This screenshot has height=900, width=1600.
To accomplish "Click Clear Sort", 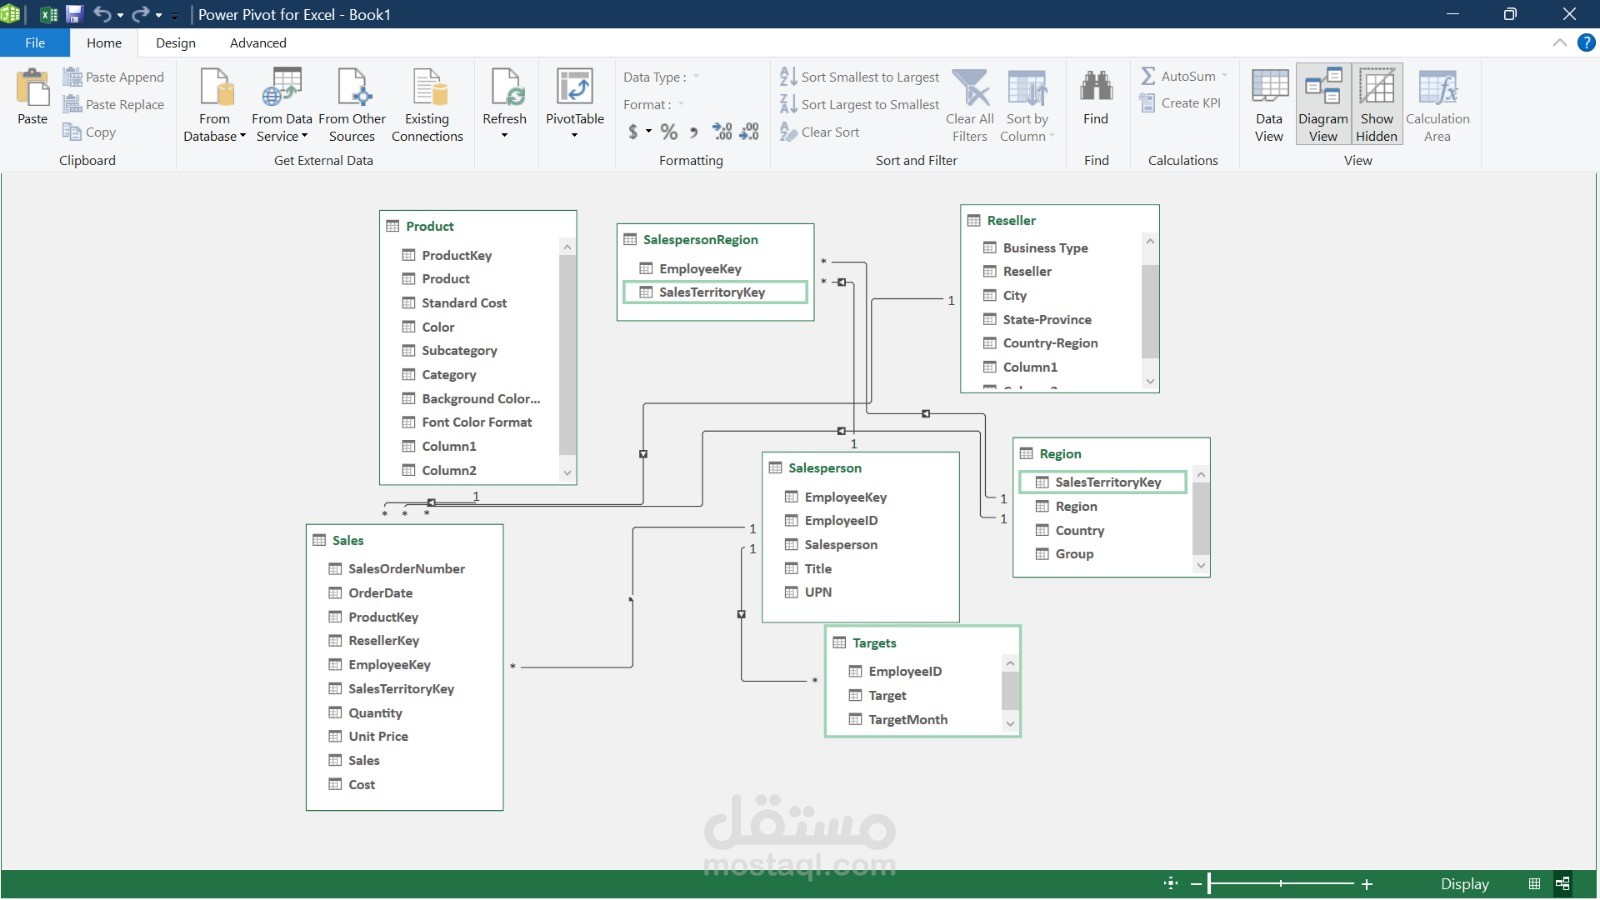I will point(820,132).
